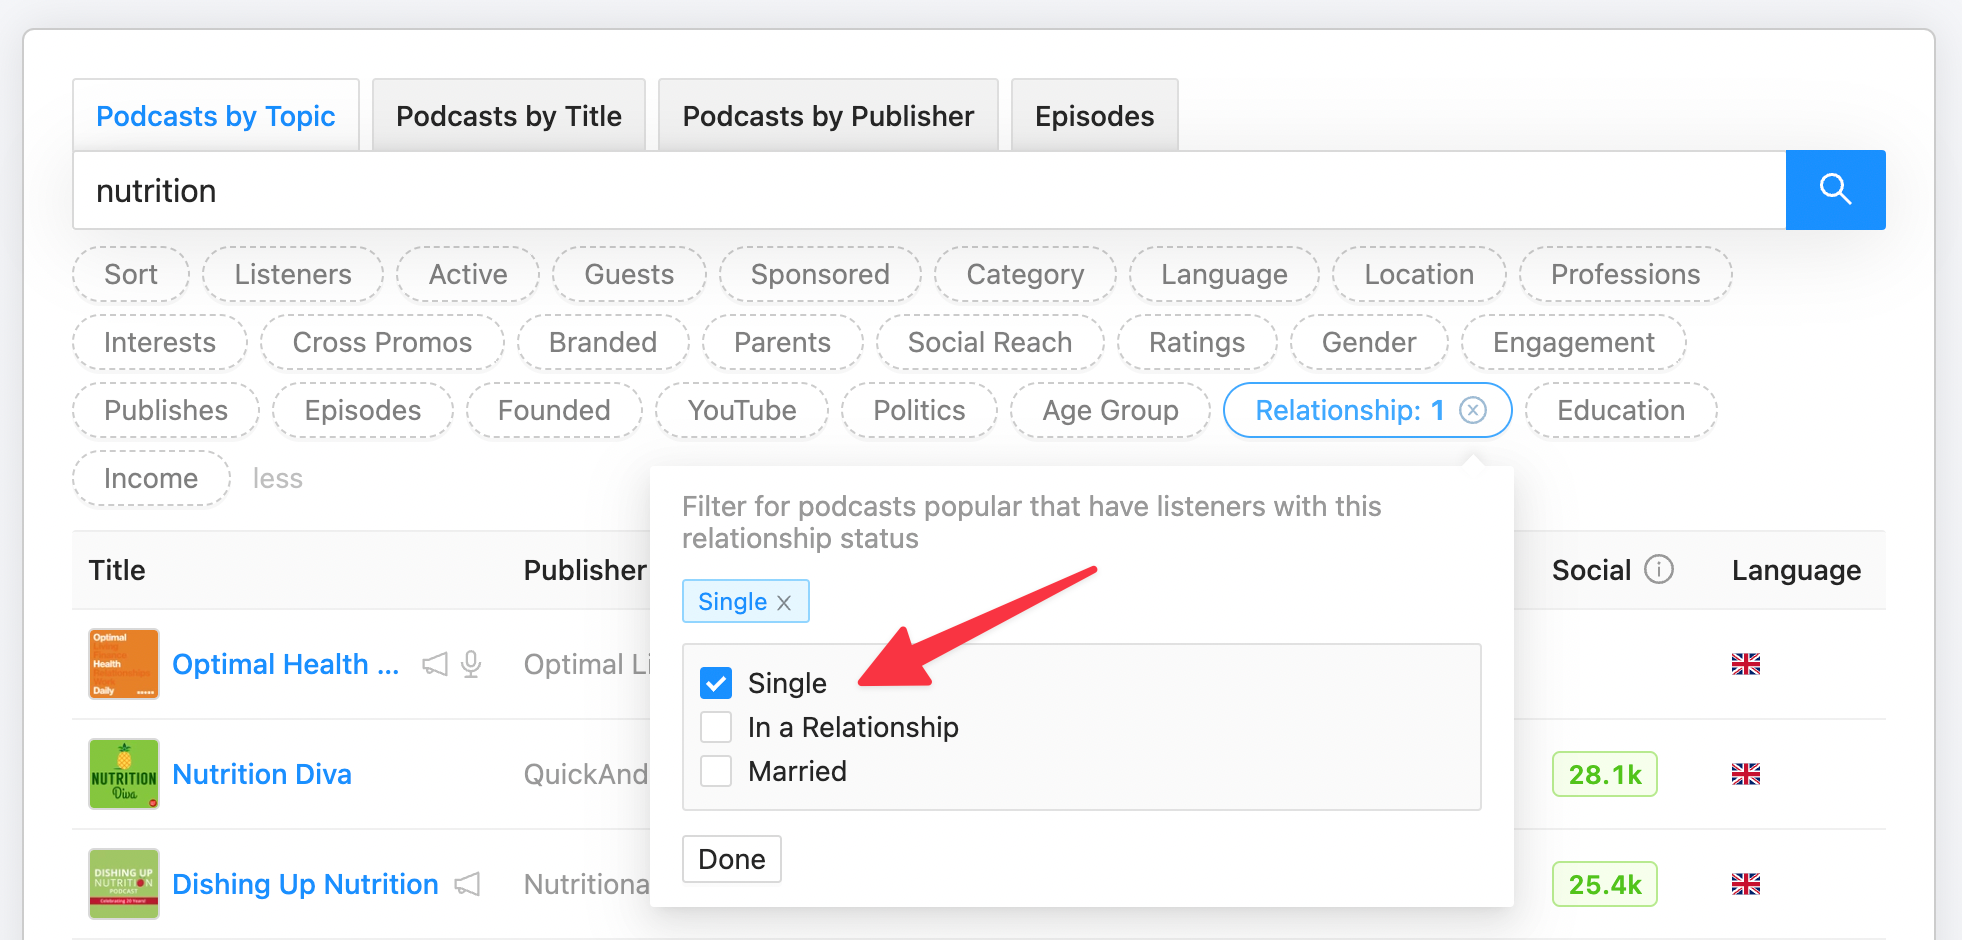This screenshot has height=940, width=1962.
Task: Click the Publisher column header
Action: [585, 570]
